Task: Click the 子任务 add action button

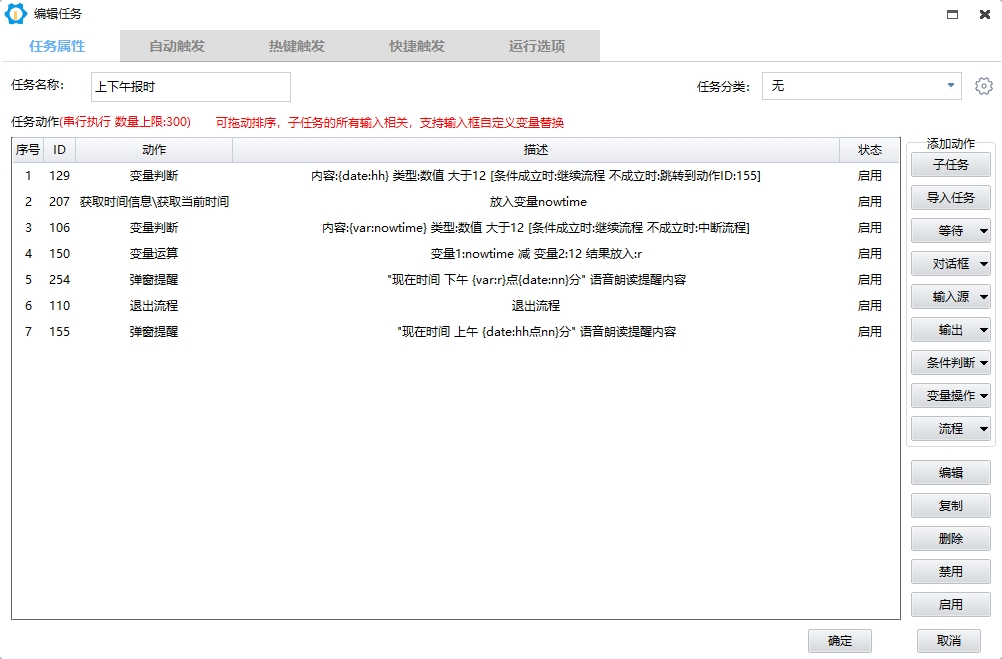Action: 949,164
